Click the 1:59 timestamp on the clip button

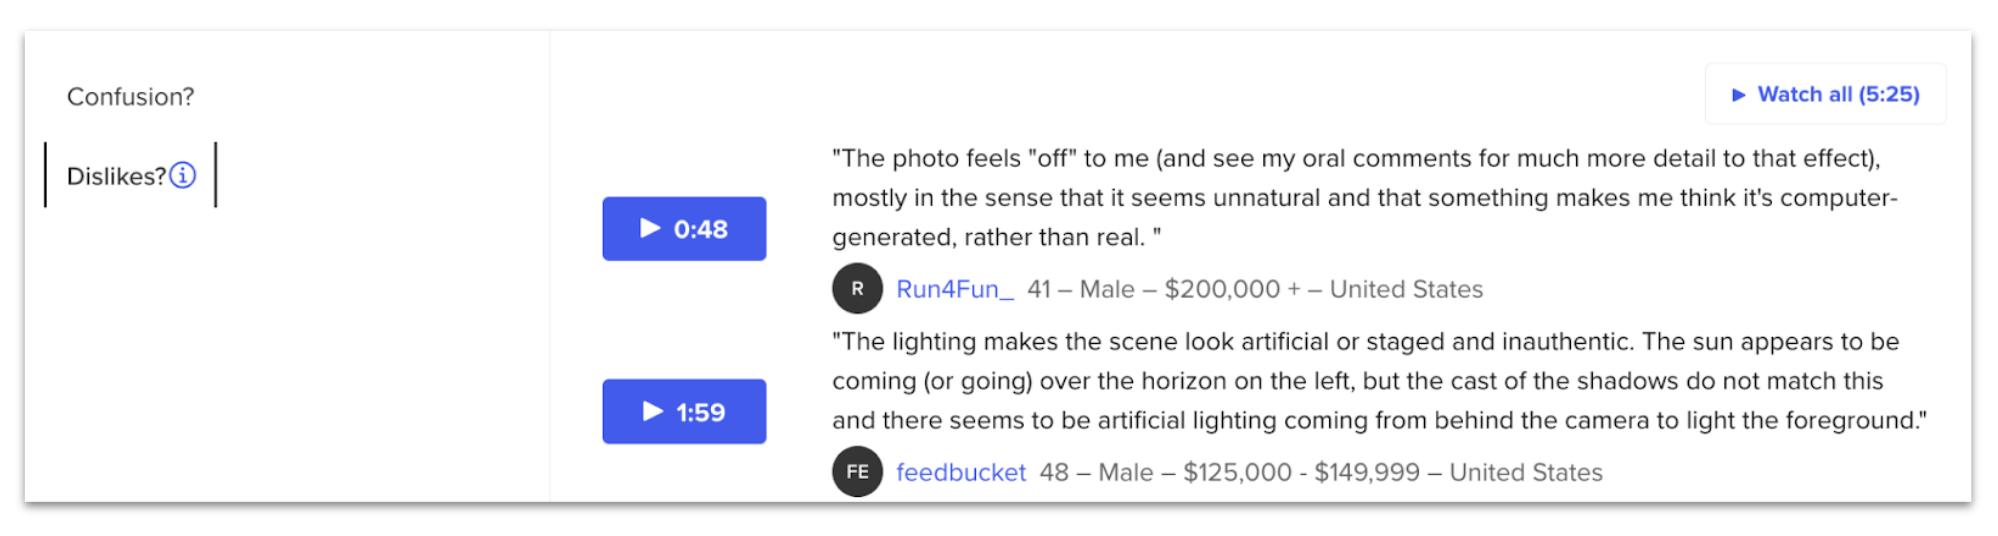[x=700, y=412]
